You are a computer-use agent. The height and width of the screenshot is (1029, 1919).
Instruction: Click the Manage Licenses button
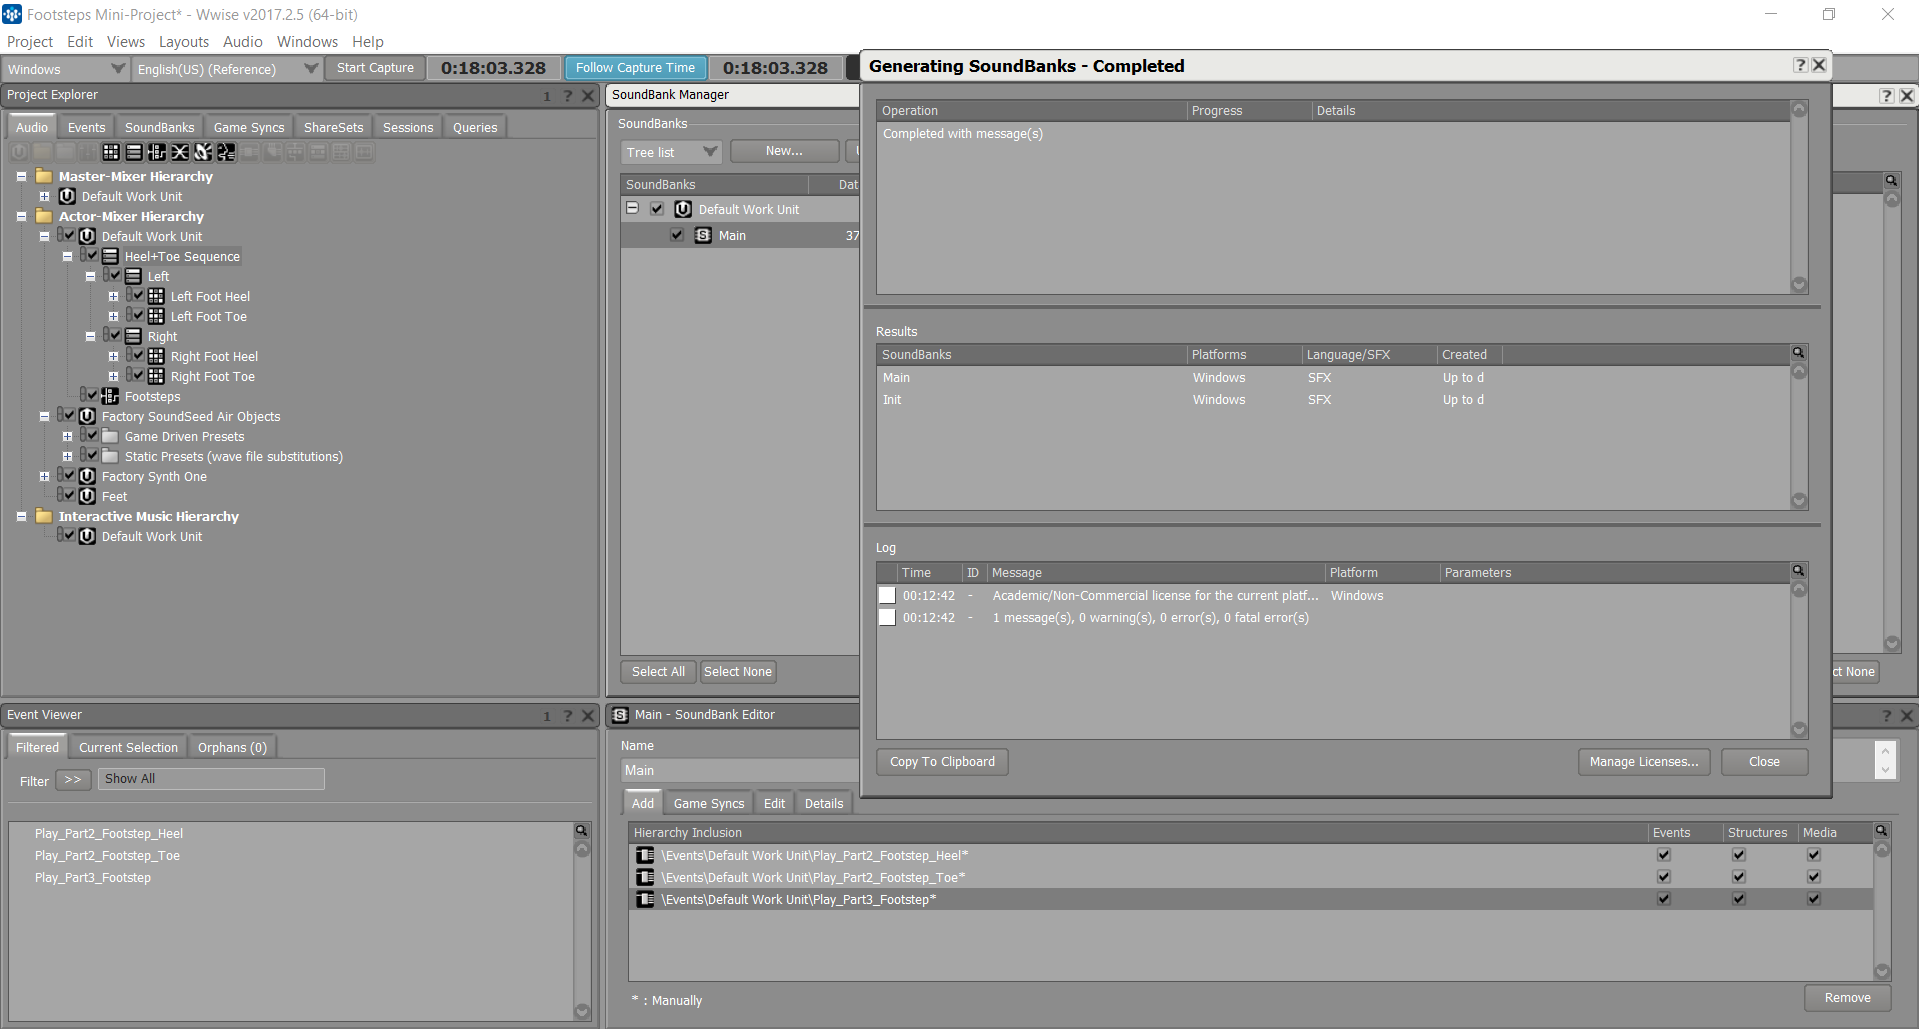pos(1644,762)
